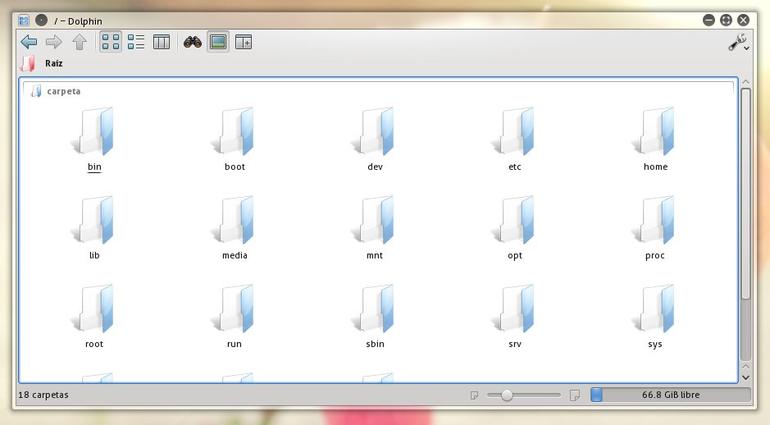
Task: Select the opt folder
Action: point(515,227)
